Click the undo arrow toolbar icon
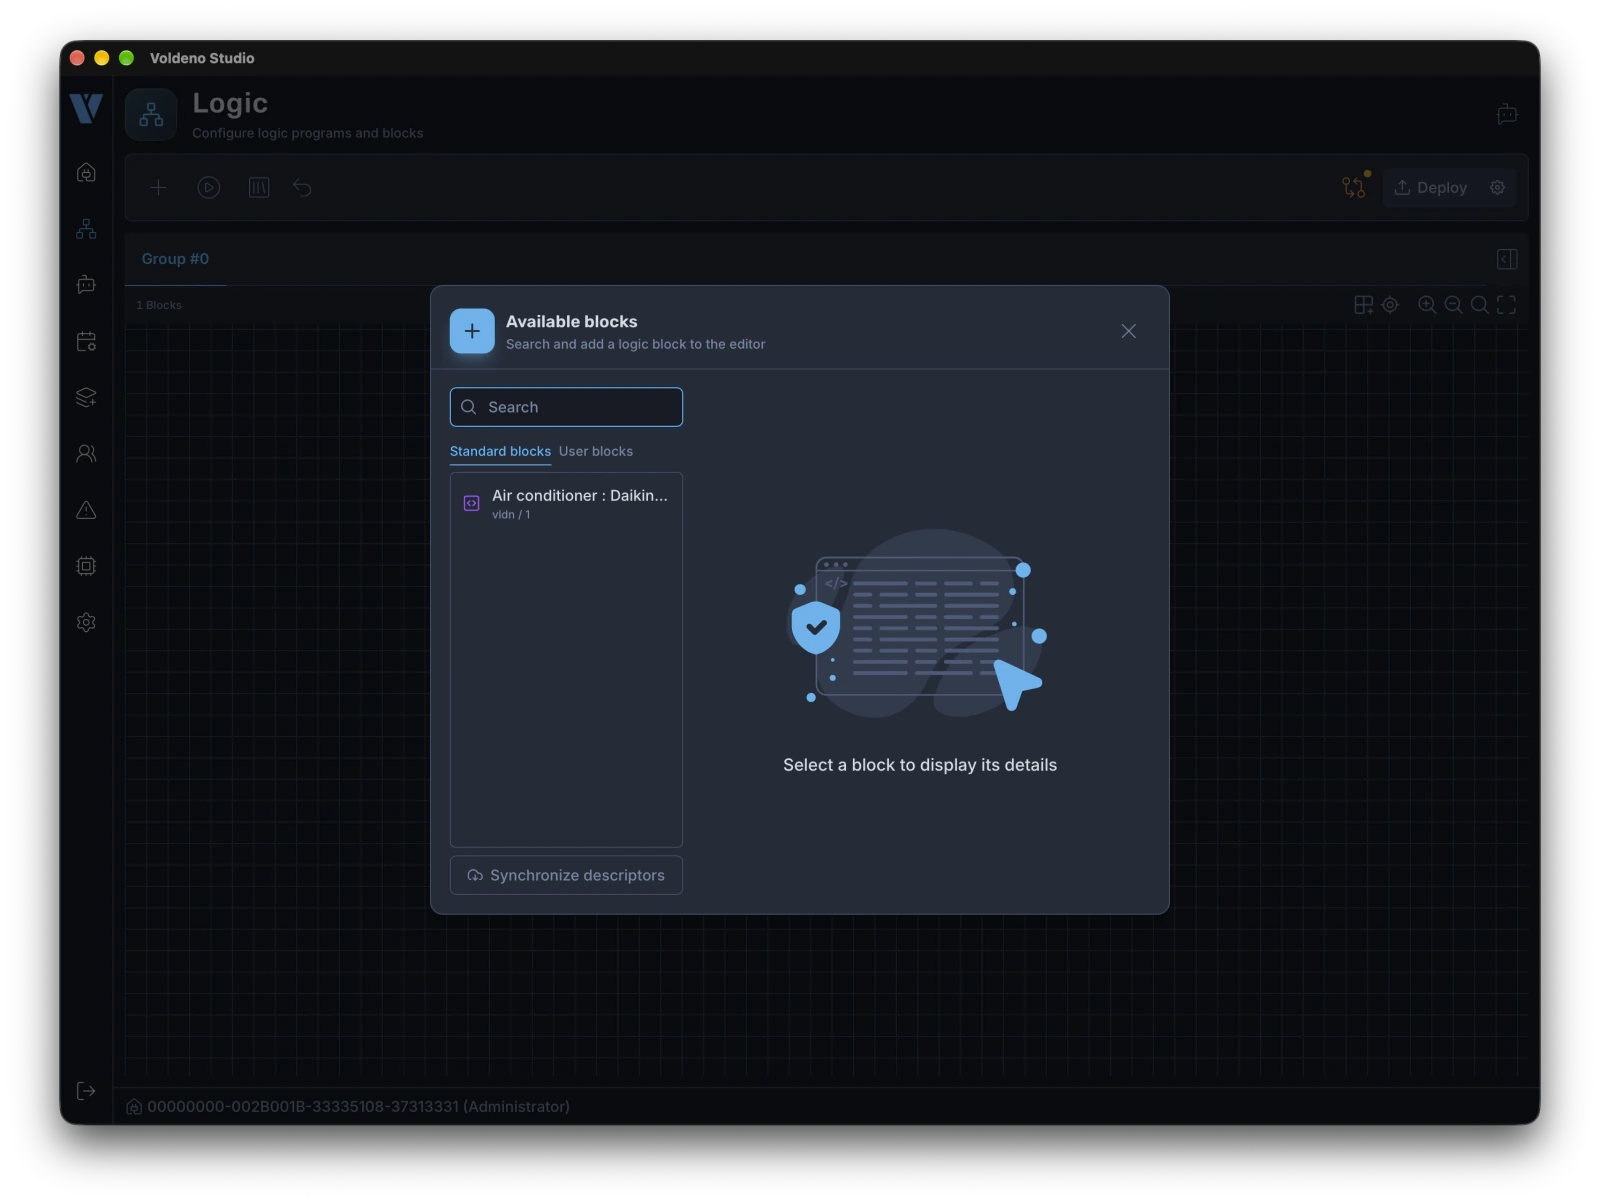Screen dimensions: 1600x1204 click(302, 187)
